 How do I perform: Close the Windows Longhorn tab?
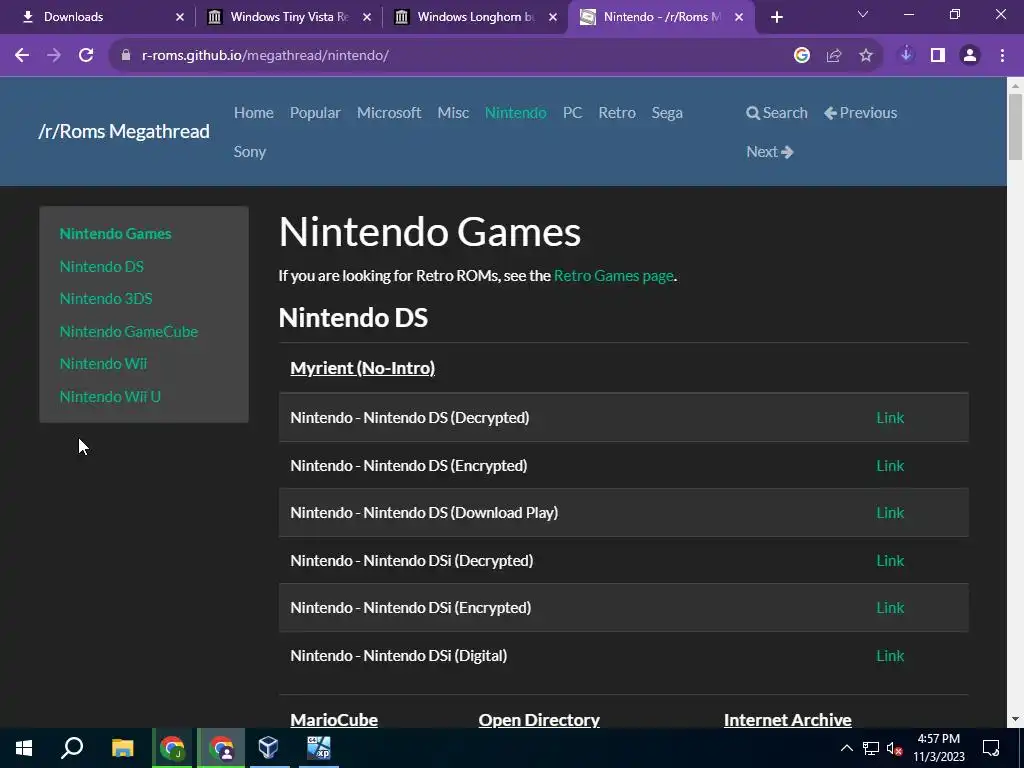click(x=553, y=17)
